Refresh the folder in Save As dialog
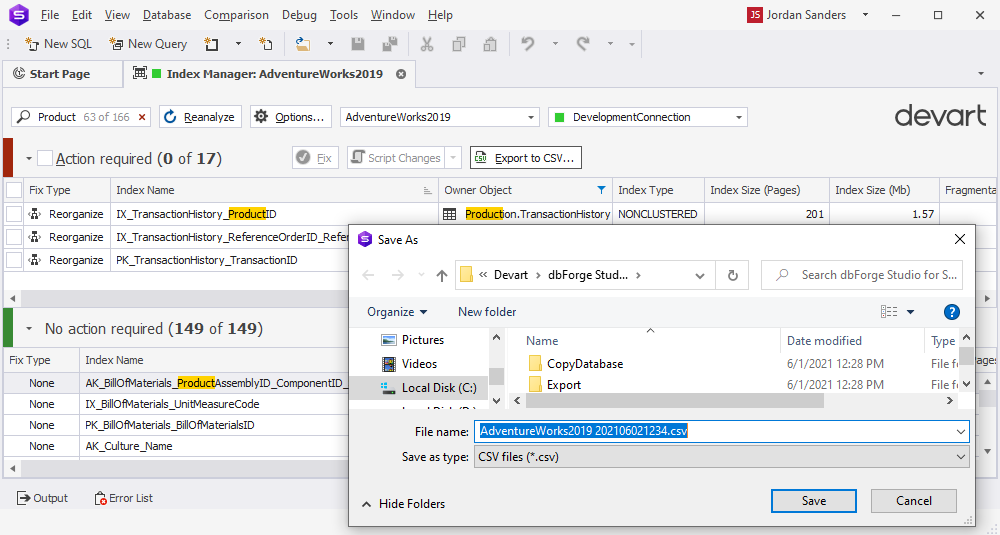The height and width of the screenshot is (535, 1000). [x=733, y=275]
